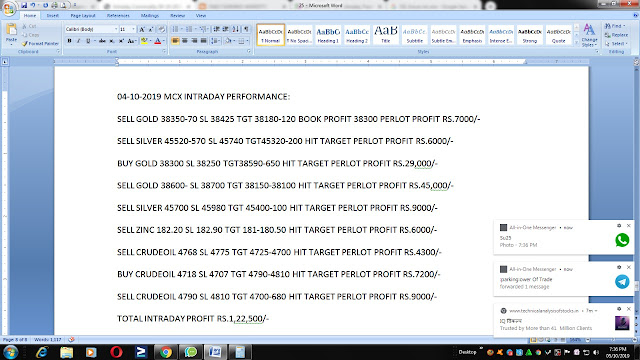Open Microsoft Word Help

(x=635, y=16)
